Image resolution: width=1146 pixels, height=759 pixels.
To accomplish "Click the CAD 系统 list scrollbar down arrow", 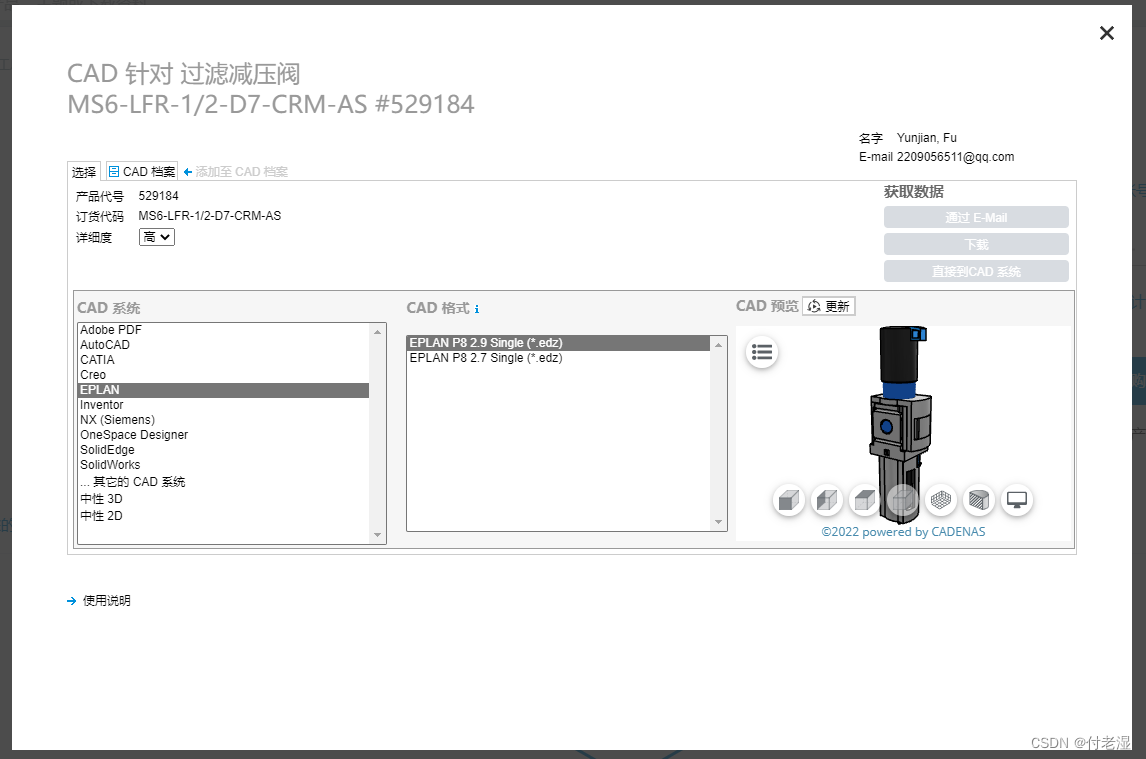I will point(378,535).
